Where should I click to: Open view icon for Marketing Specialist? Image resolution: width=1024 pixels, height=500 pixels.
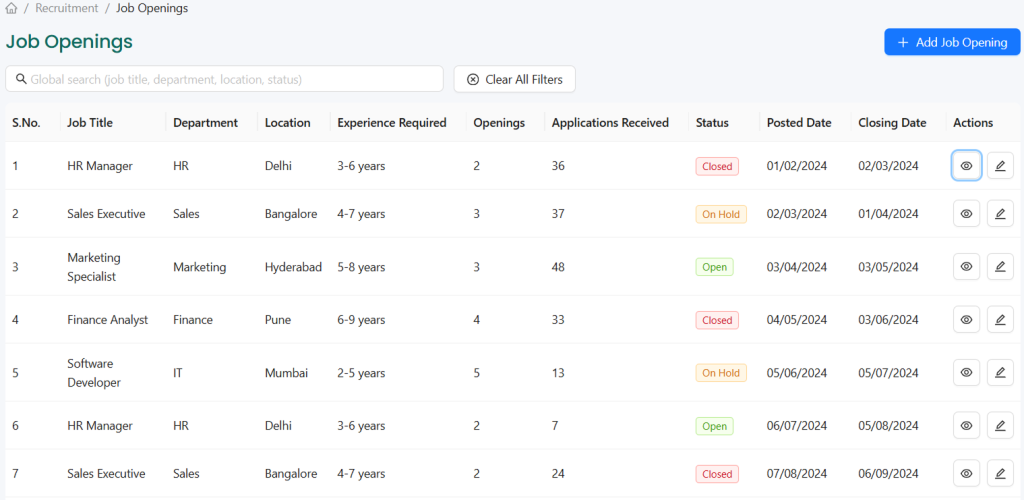click(966, 267)
